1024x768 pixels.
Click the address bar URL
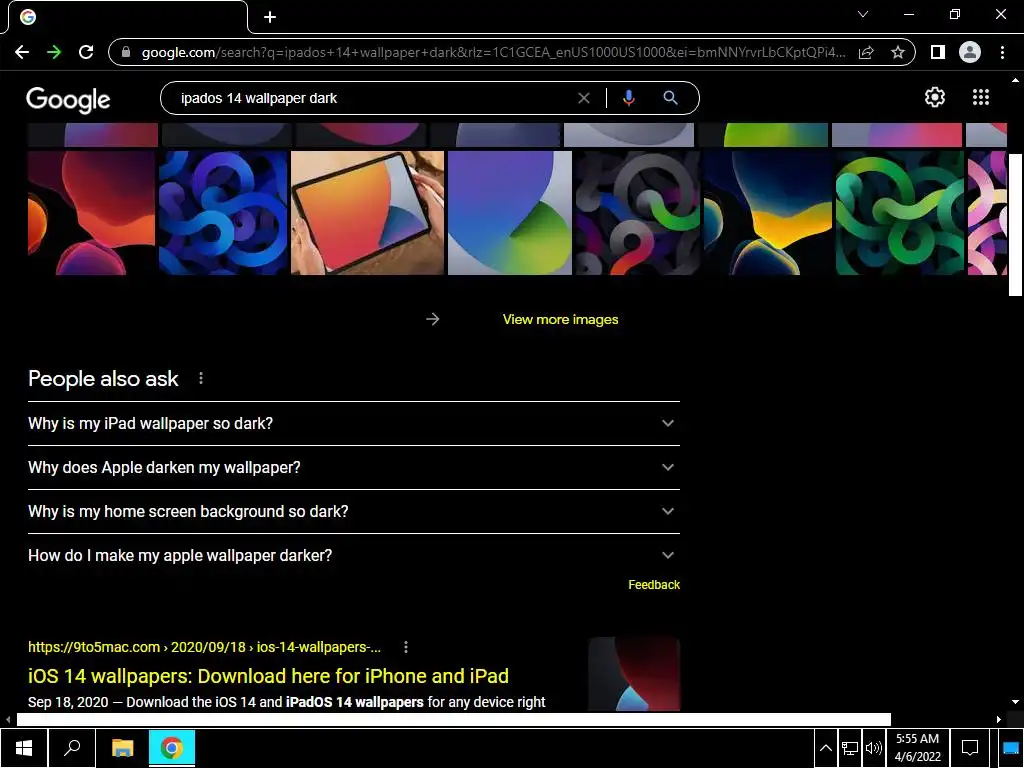click(x=493, y=52)
